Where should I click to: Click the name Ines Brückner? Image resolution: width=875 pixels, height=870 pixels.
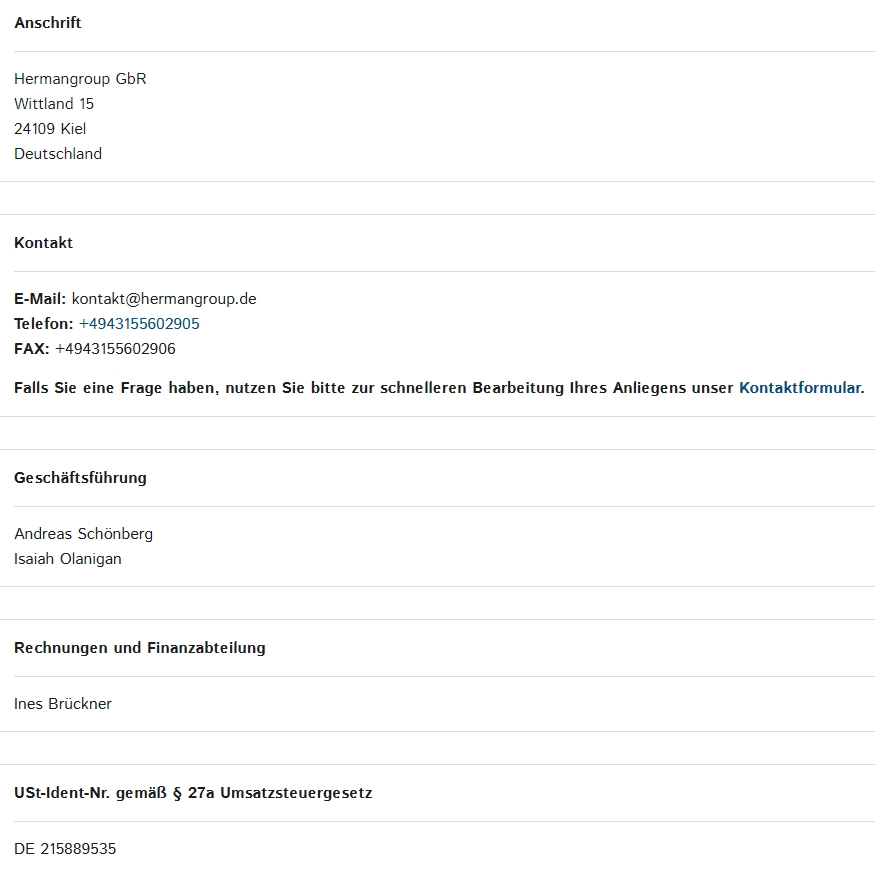[63, 704]
